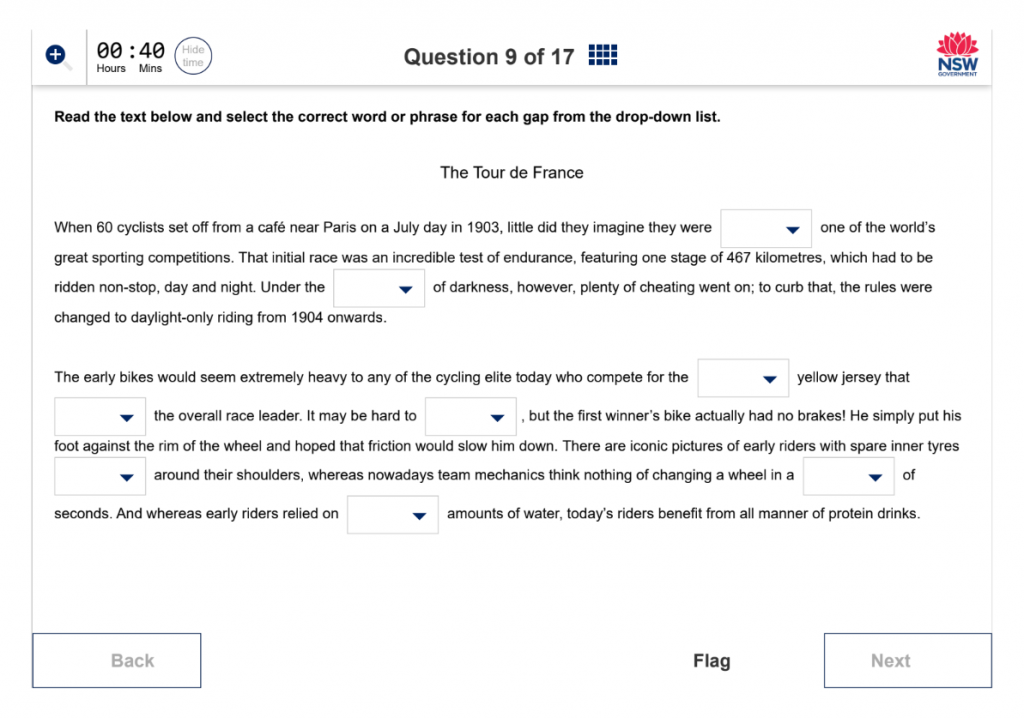Open dropdown after "It may be hard to"
This screenshot has height=718, width=1024.
(x=470, y=416)
